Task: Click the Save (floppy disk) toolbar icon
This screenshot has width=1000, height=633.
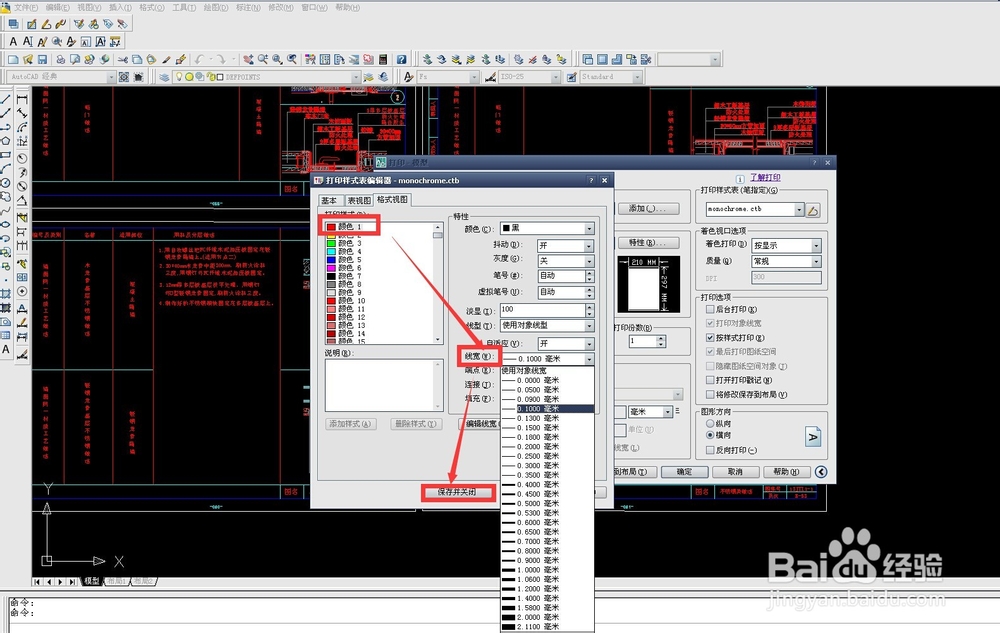Action: point(42,59)
